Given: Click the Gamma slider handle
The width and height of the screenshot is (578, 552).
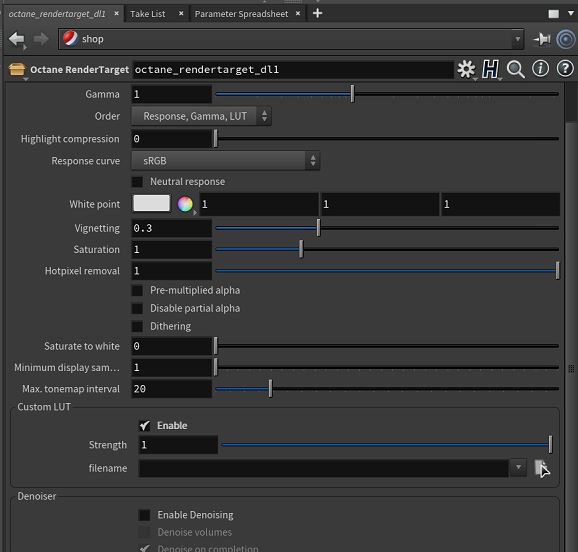Looking at the screenshot, I should coord(352,94).
